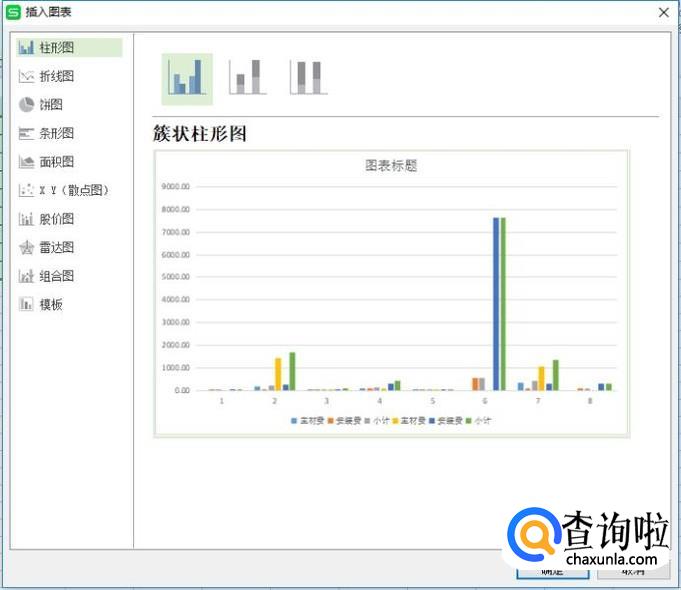Click category label 6 on horizontal axis
Screen dimensions: 681x590
click(485, 401)
